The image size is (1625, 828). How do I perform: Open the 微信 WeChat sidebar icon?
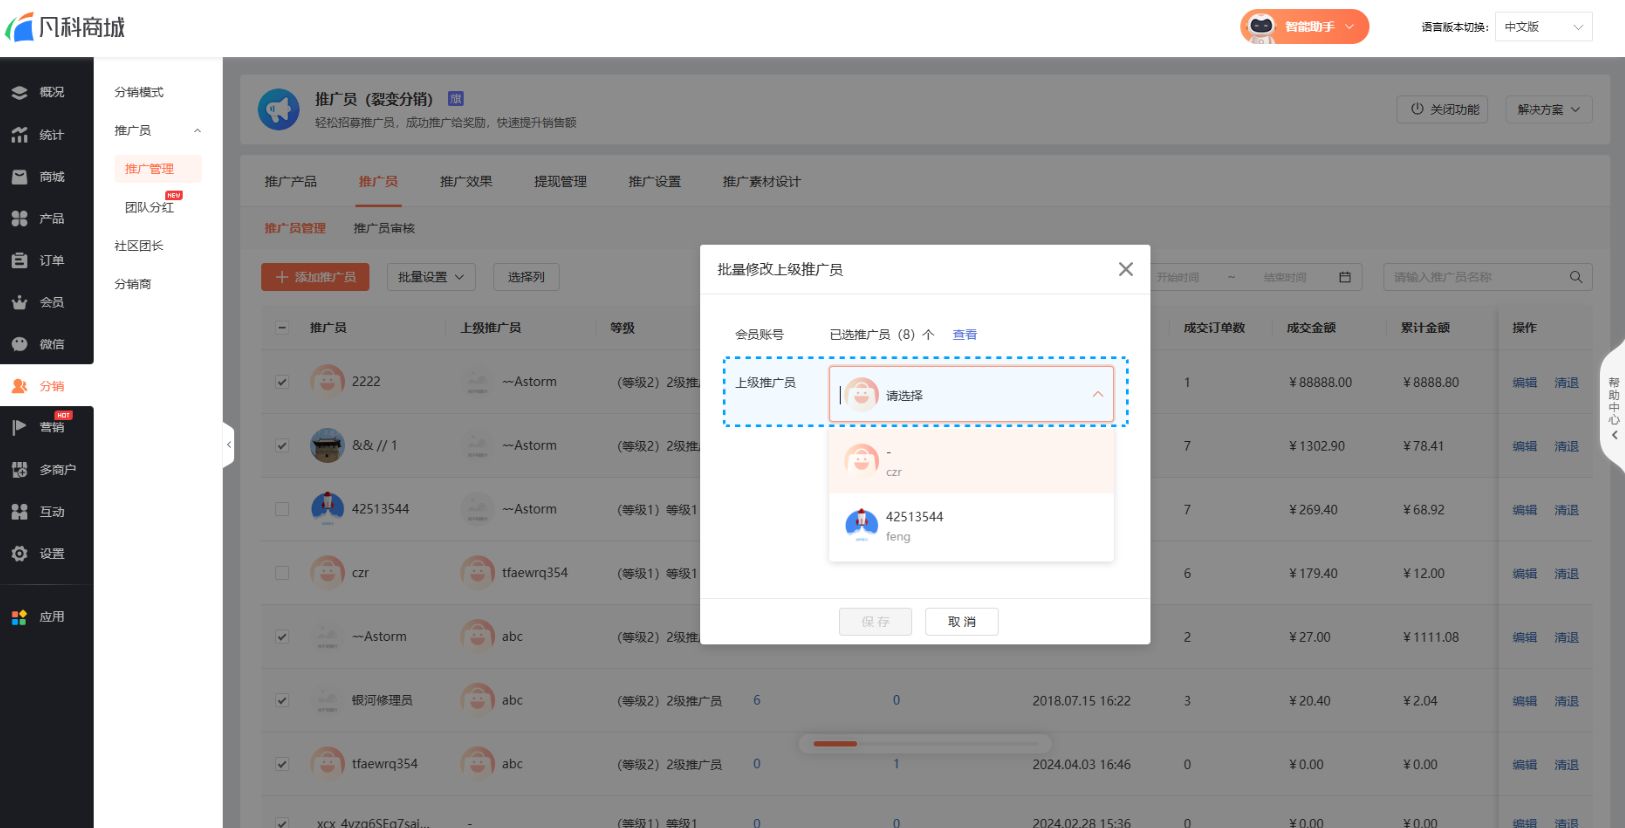(19, 344)
